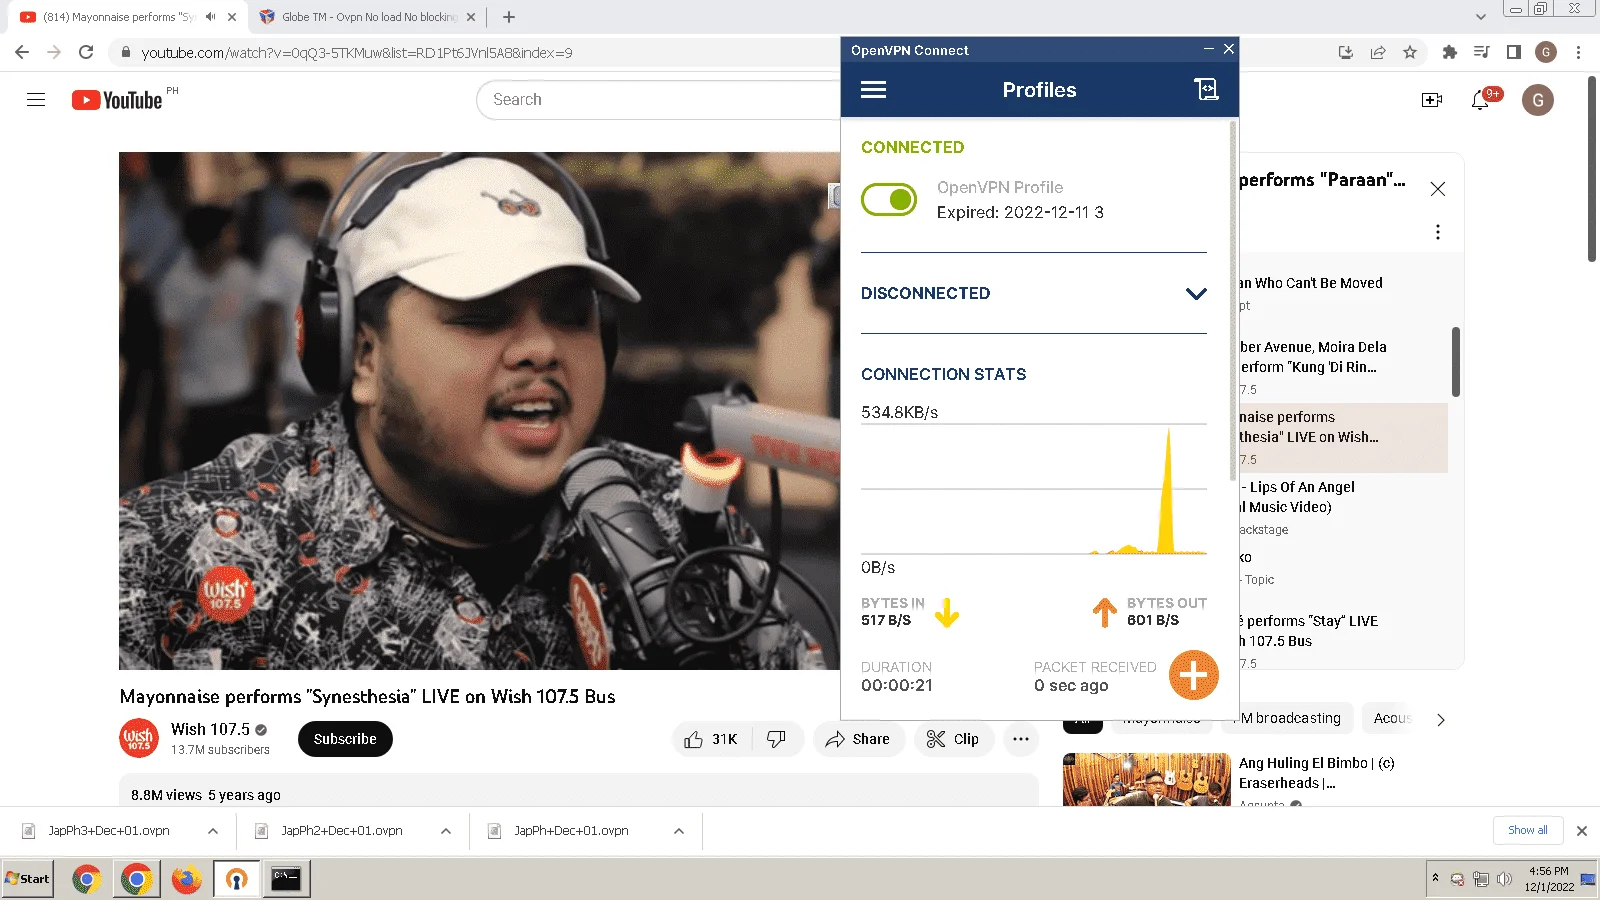Click the Share button under the video
The image size is (1600, 900).
(858, 739)
